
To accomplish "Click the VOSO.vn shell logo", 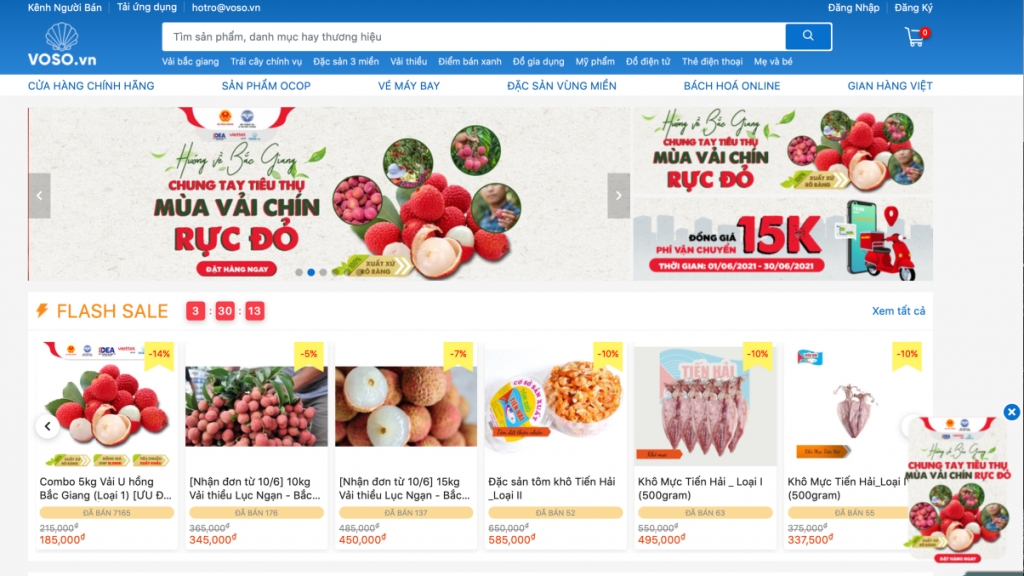I will point(62,44).
